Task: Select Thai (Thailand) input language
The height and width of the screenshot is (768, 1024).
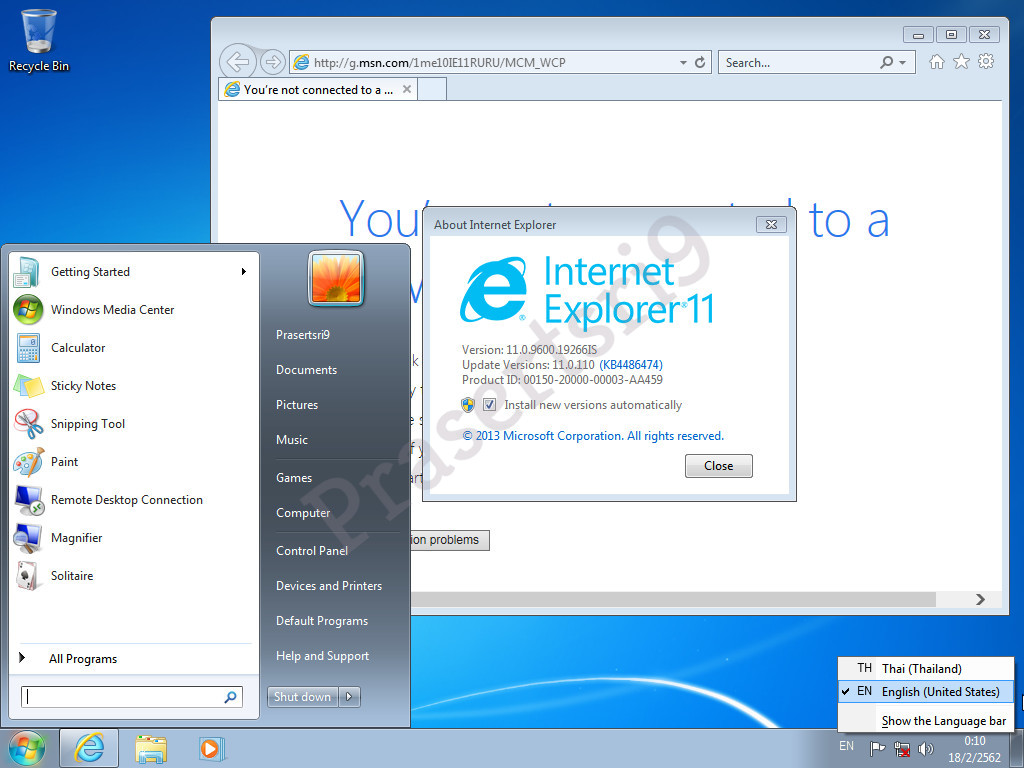Action: 926,669
